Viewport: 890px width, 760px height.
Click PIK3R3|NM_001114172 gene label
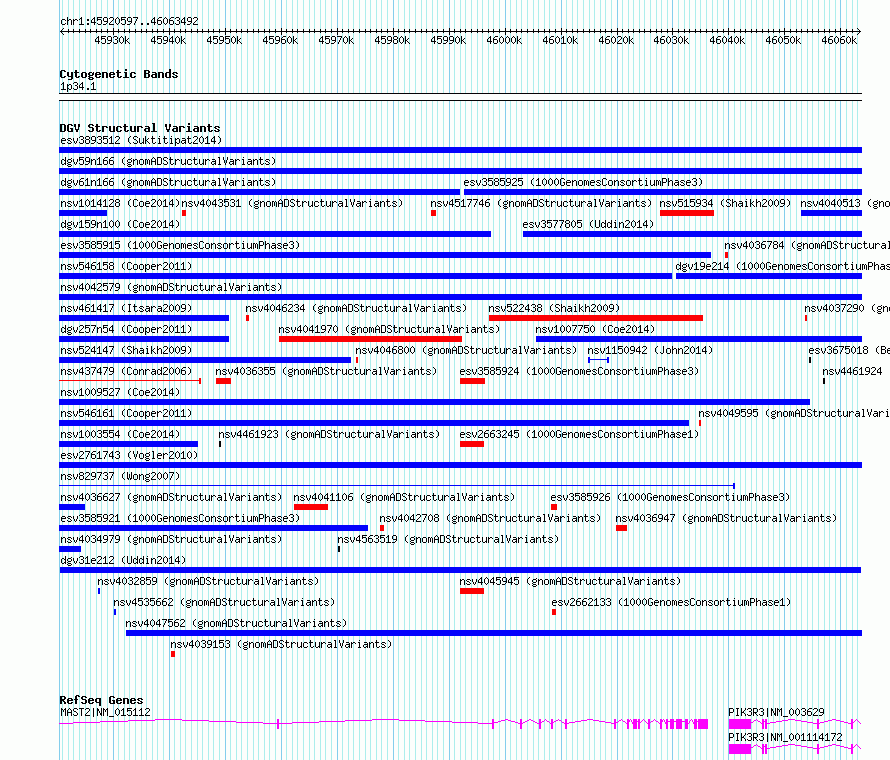(x=785, y=737)
